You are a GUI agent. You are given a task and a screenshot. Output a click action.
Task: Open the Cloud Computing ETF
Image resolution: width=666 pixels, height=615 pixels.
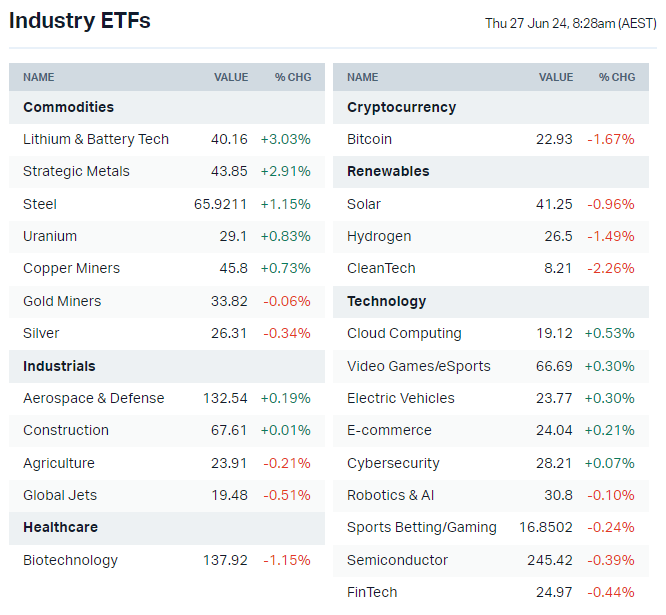[x=404, y=333]
